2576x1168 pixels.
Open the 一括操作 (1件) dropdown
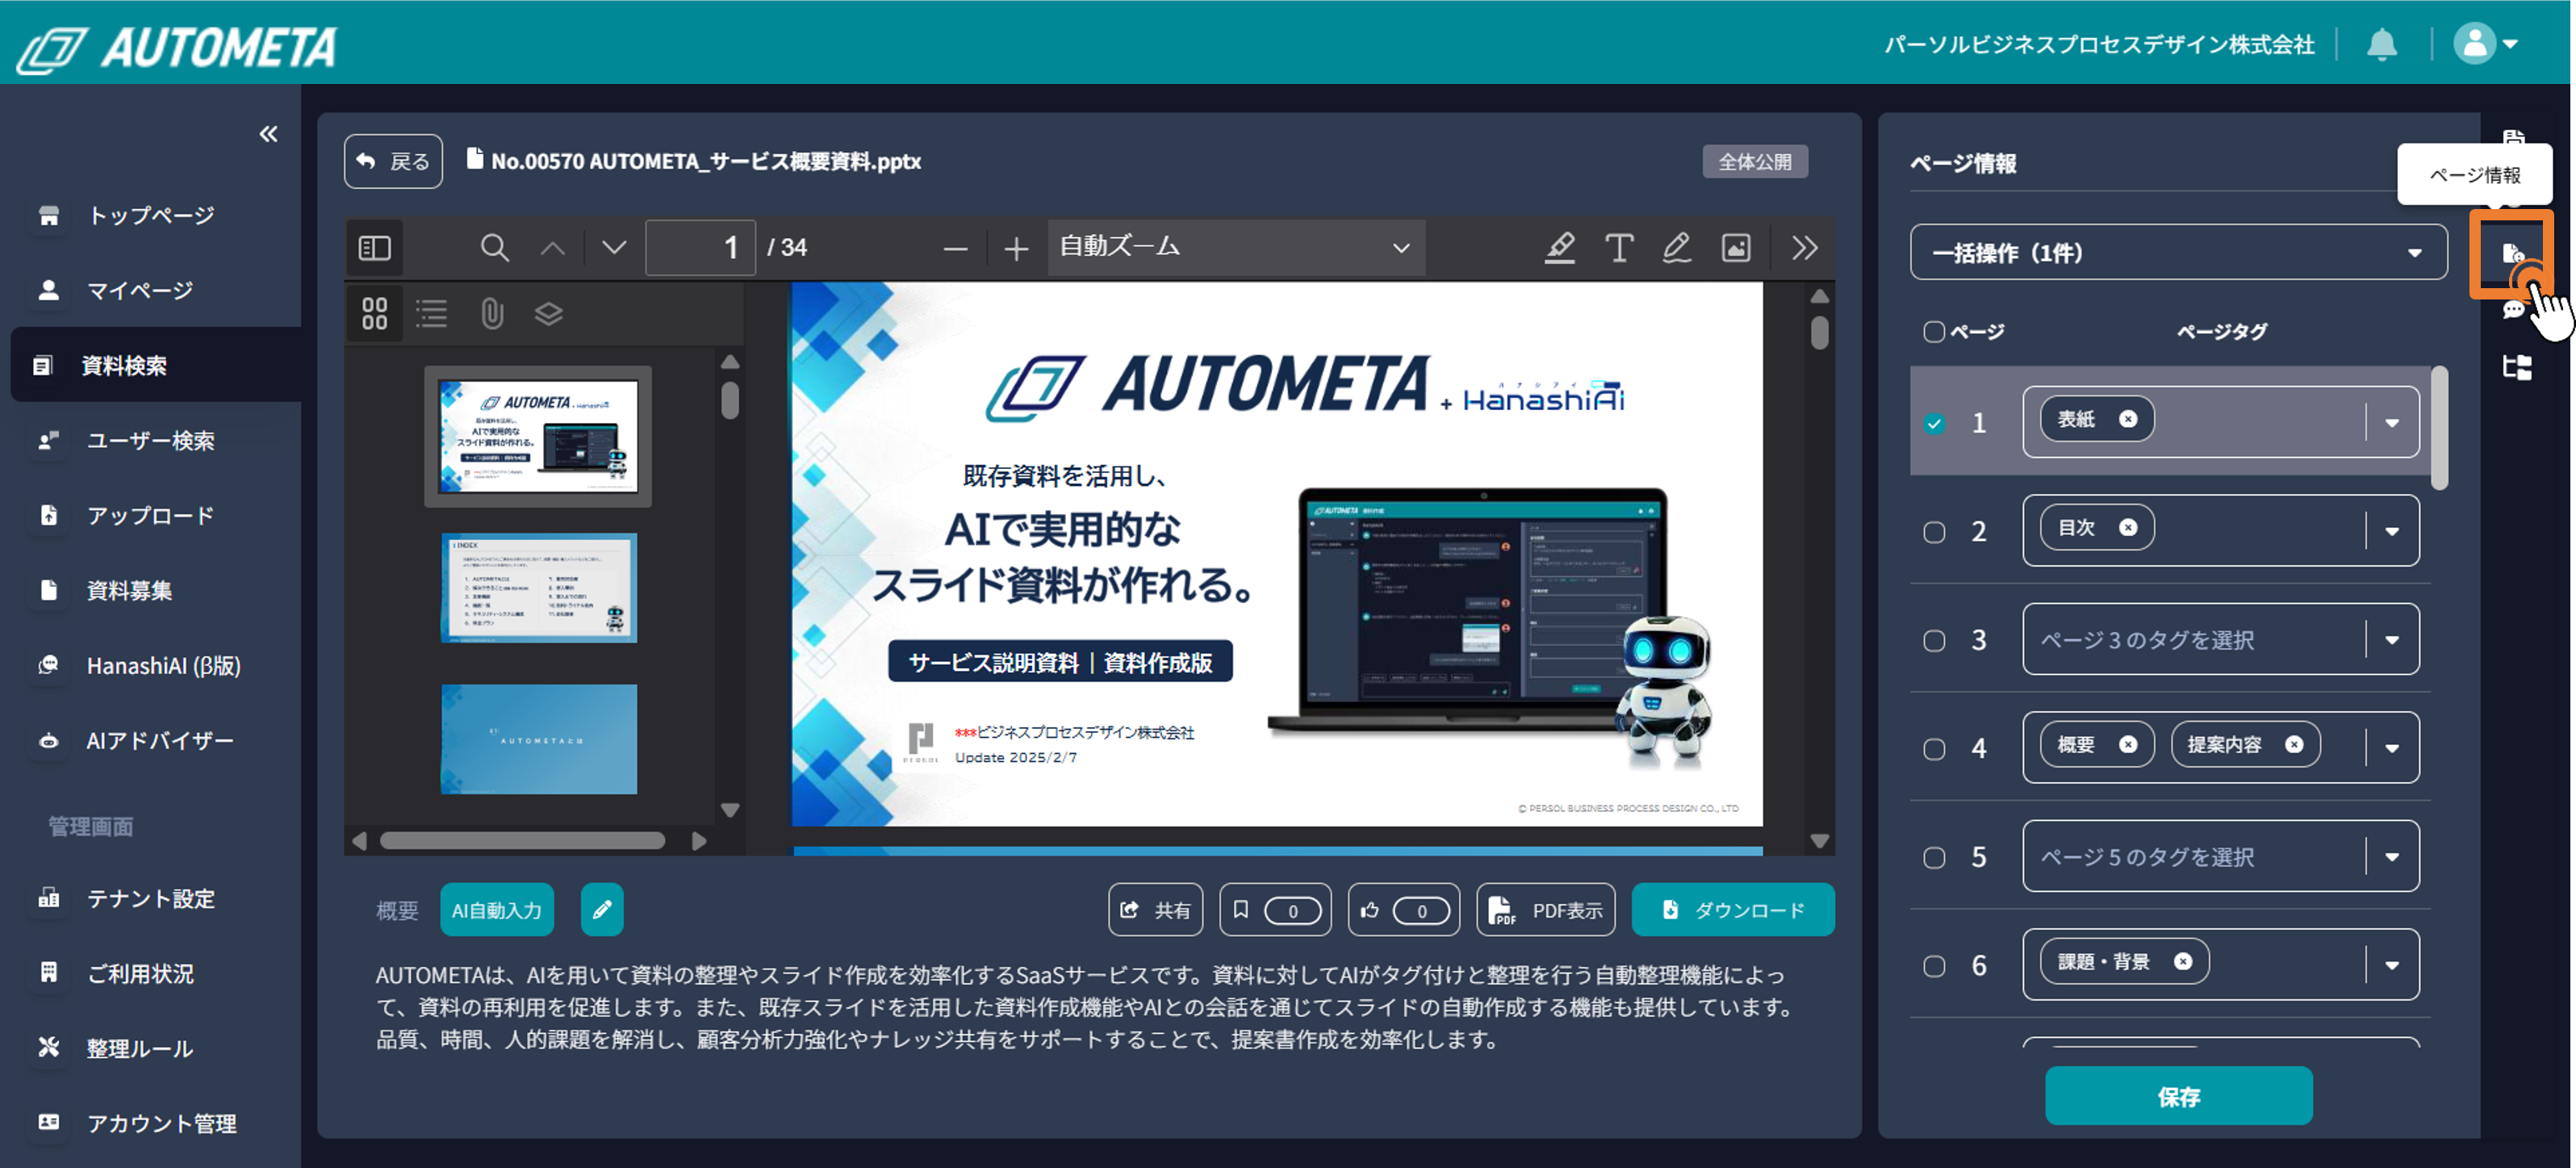[x=2178, y=252]
